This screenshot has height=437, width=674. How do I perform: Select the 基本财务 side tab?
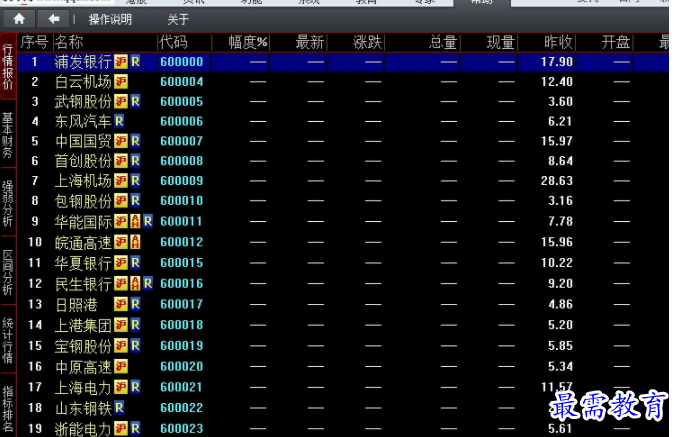(x=8, y=135)
